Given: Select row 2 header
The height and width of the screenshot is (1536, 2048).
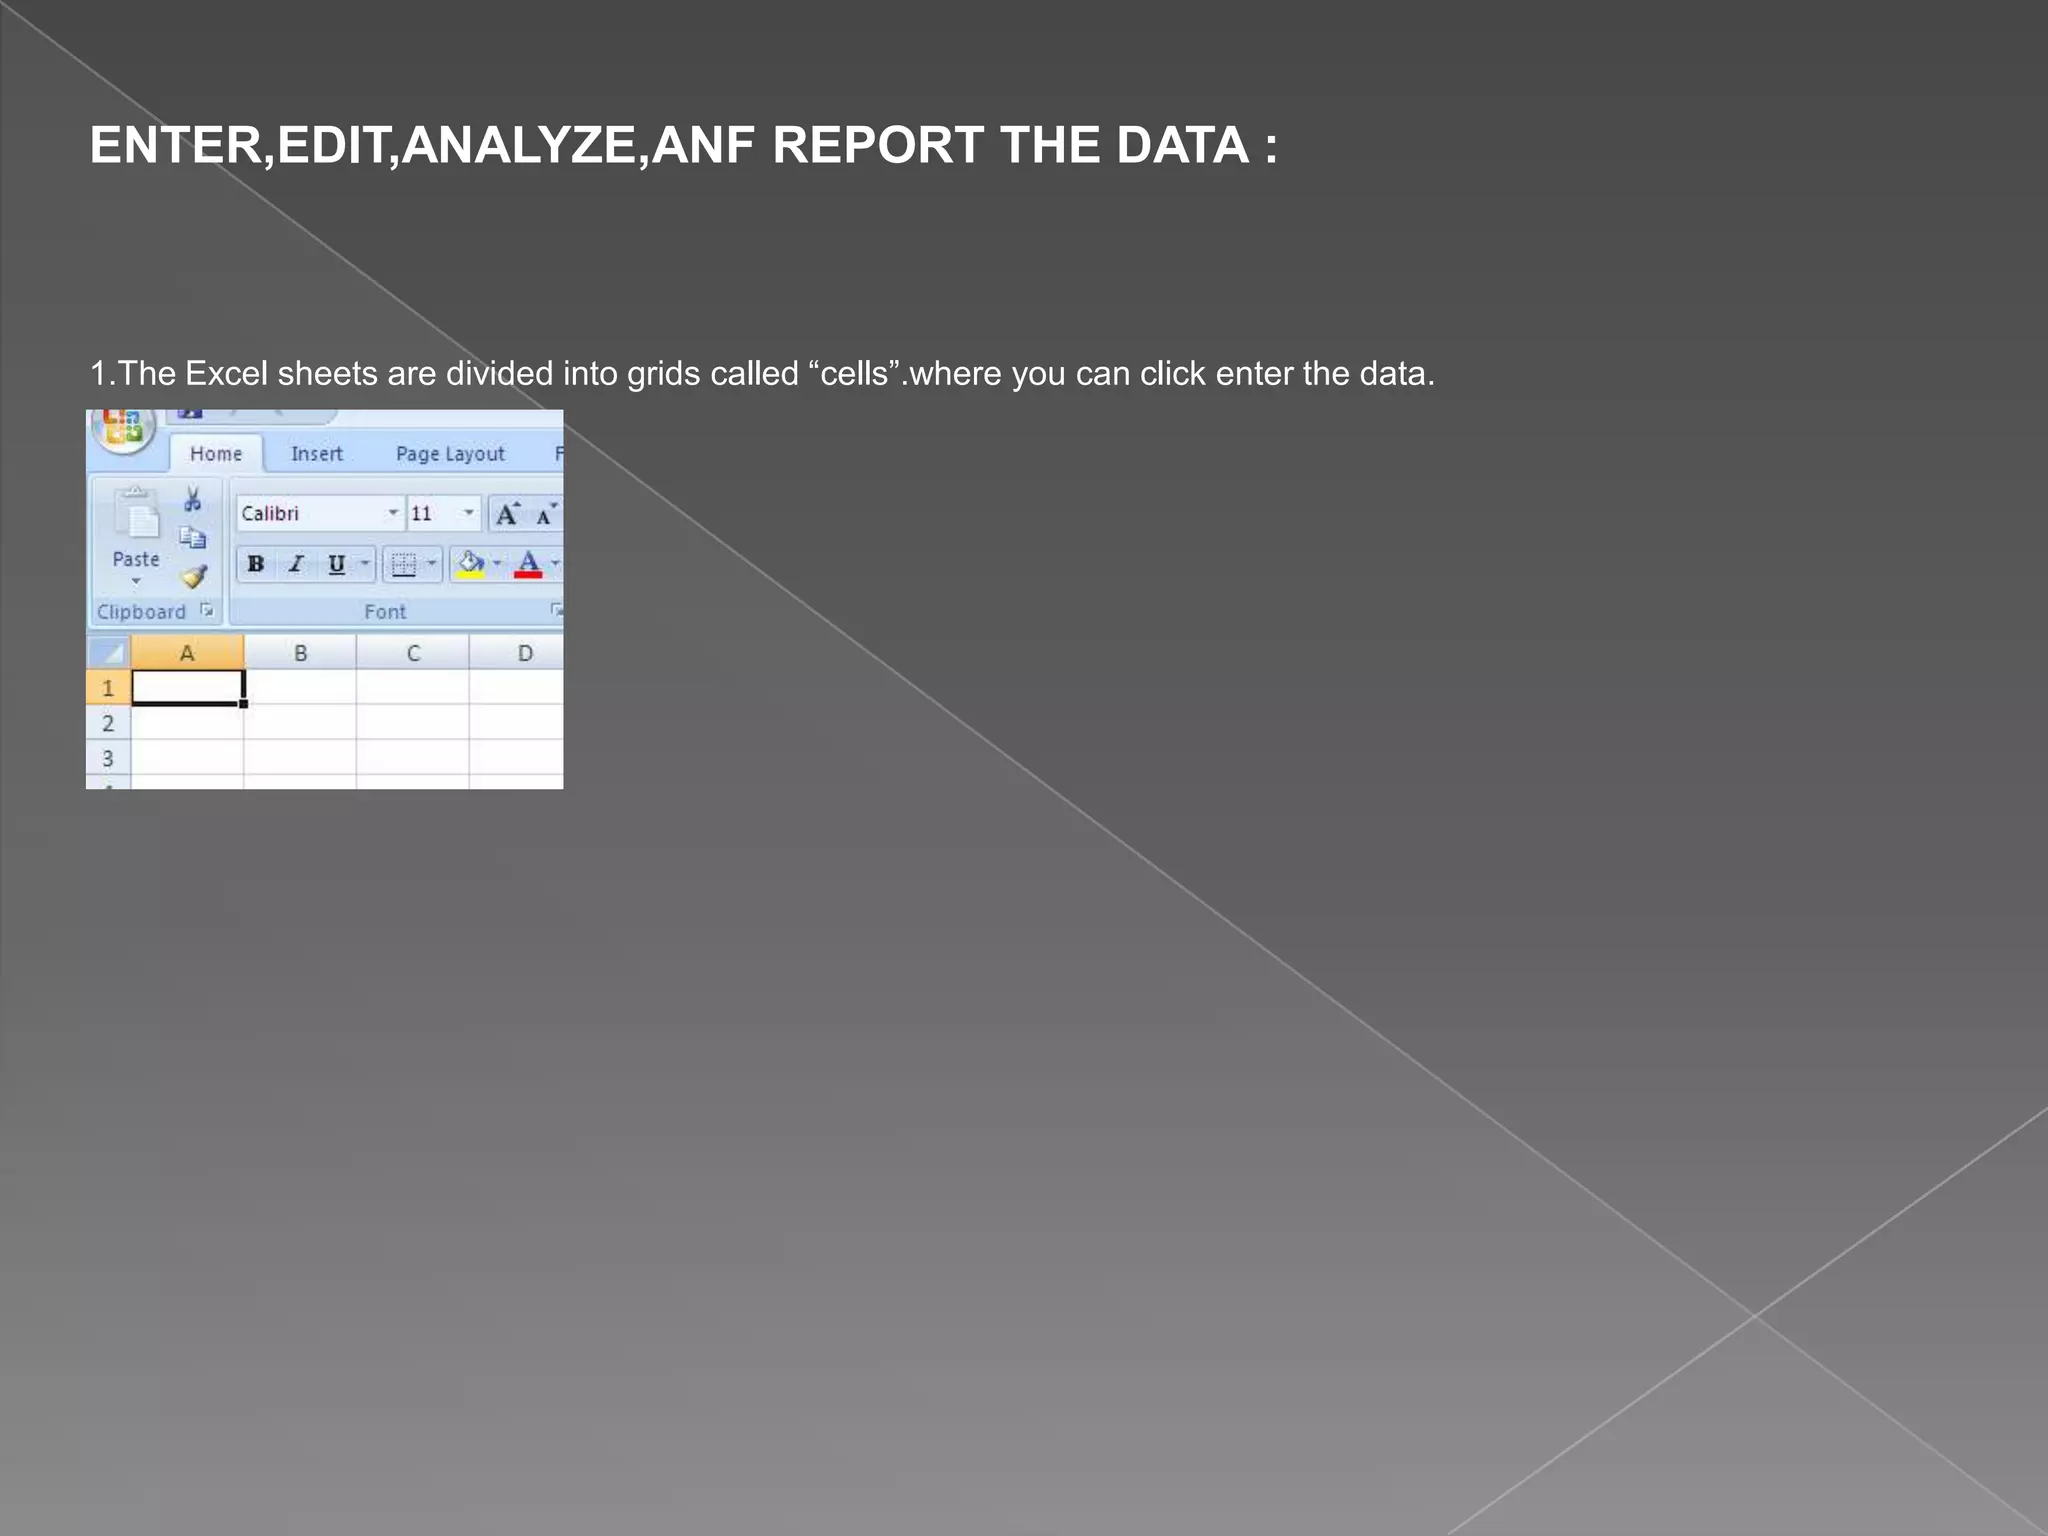Looking at the screenshot, I should (x=108, y=723).
